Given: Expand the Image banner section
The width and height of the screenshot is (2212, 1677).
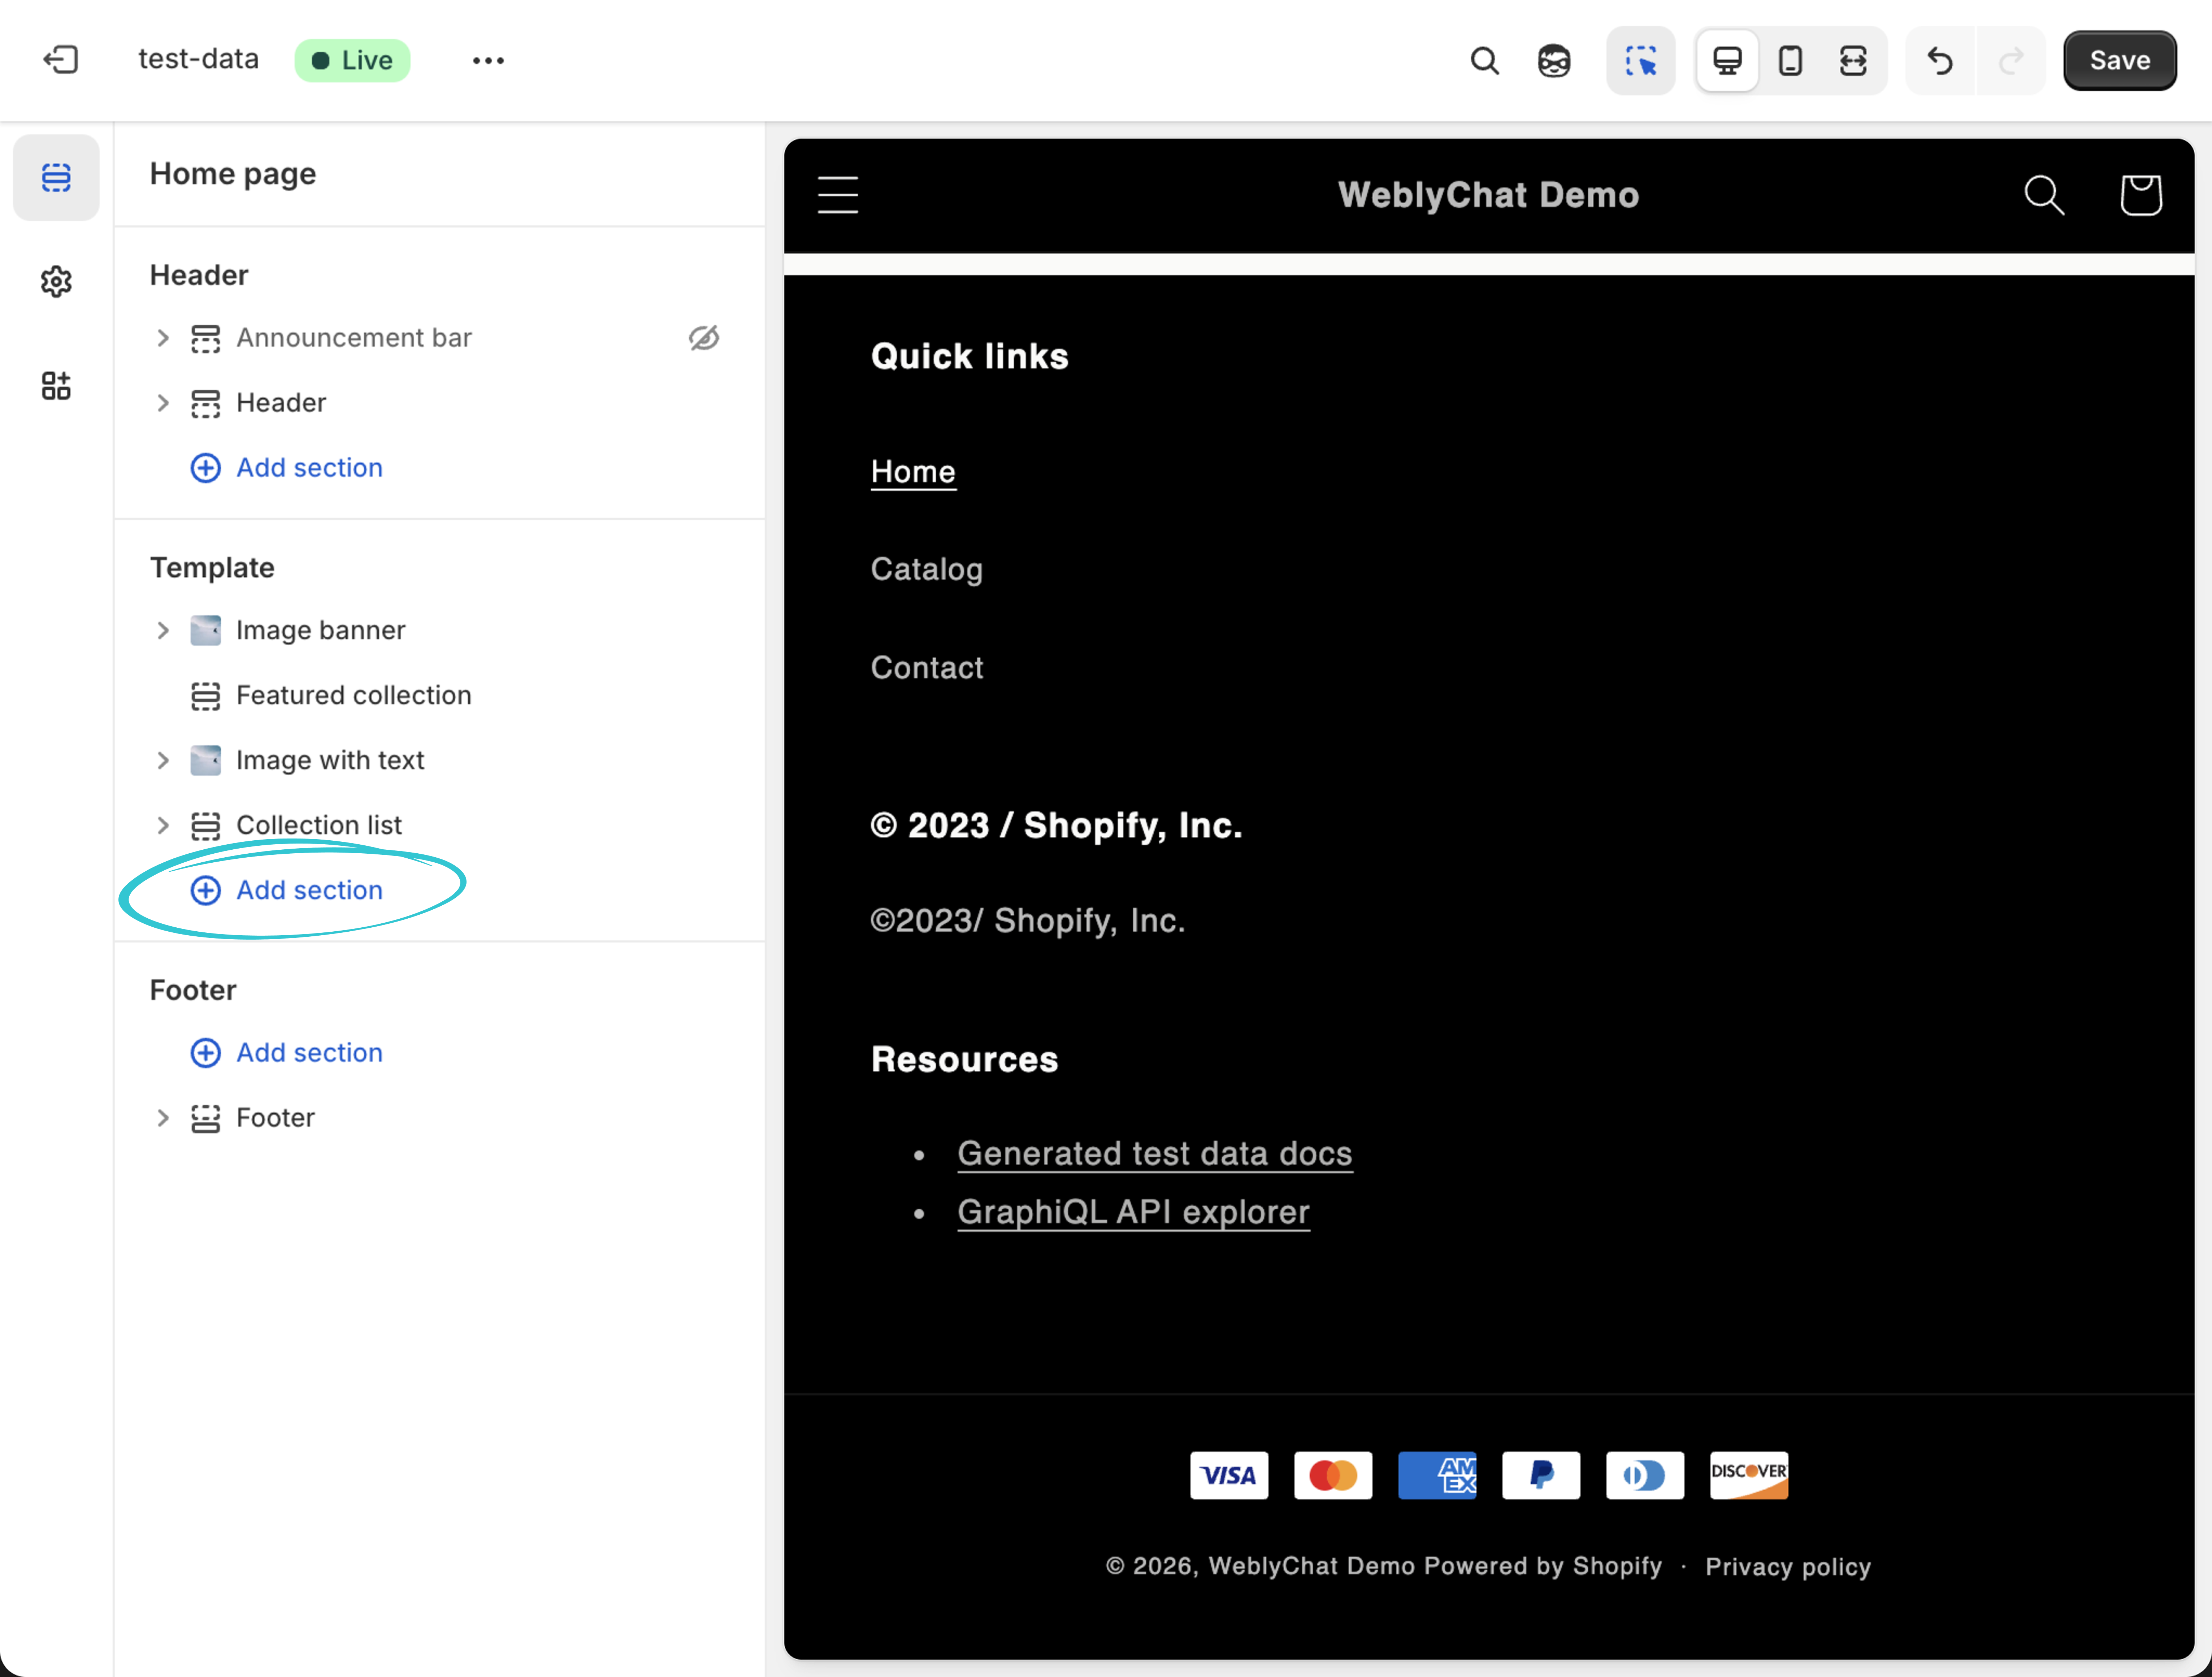Looking at the screenshot, I should click(x=164, y=630).
